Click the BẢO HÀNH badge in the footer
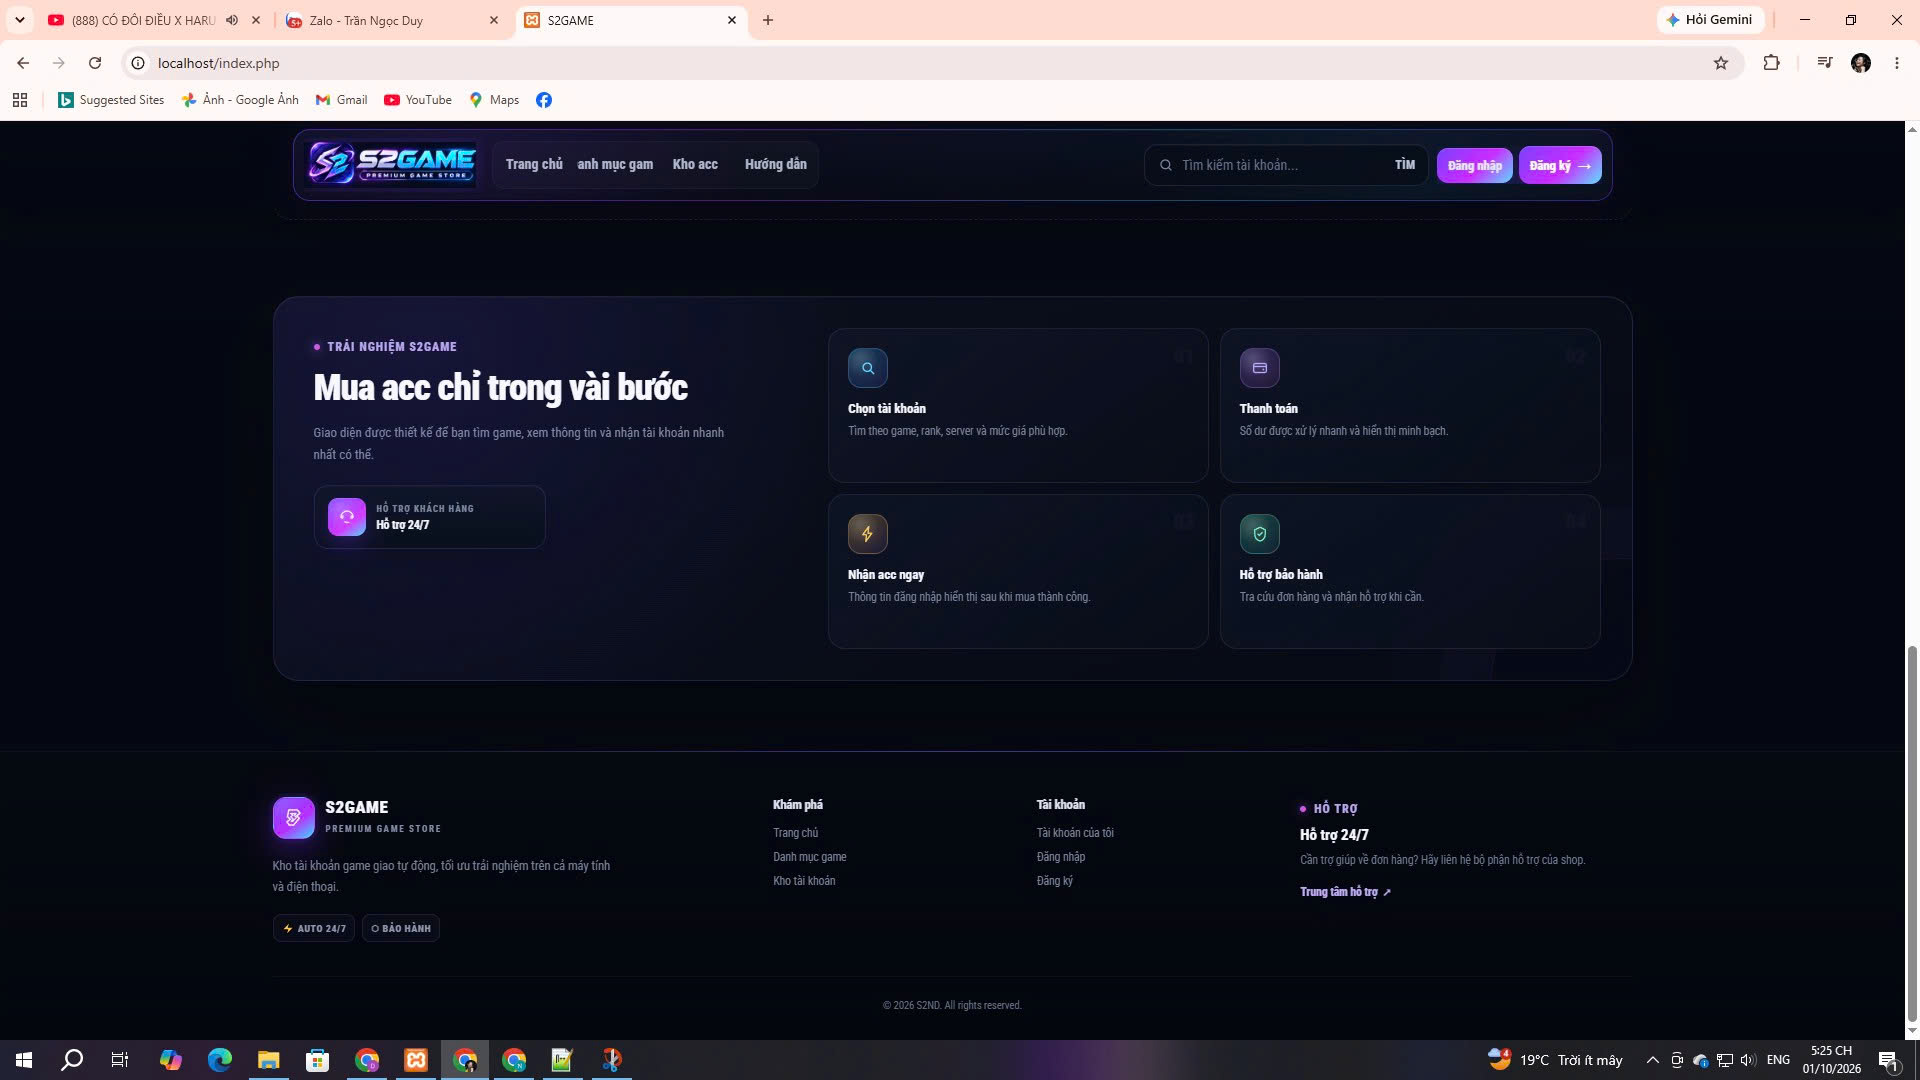This screenshot has height=1080, width=1920. [401, 928]
